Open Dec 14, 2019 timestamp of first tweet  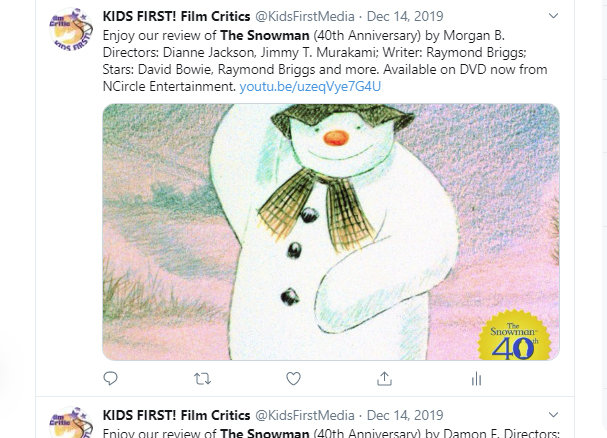pyautogui.click(x=405, y=16)
